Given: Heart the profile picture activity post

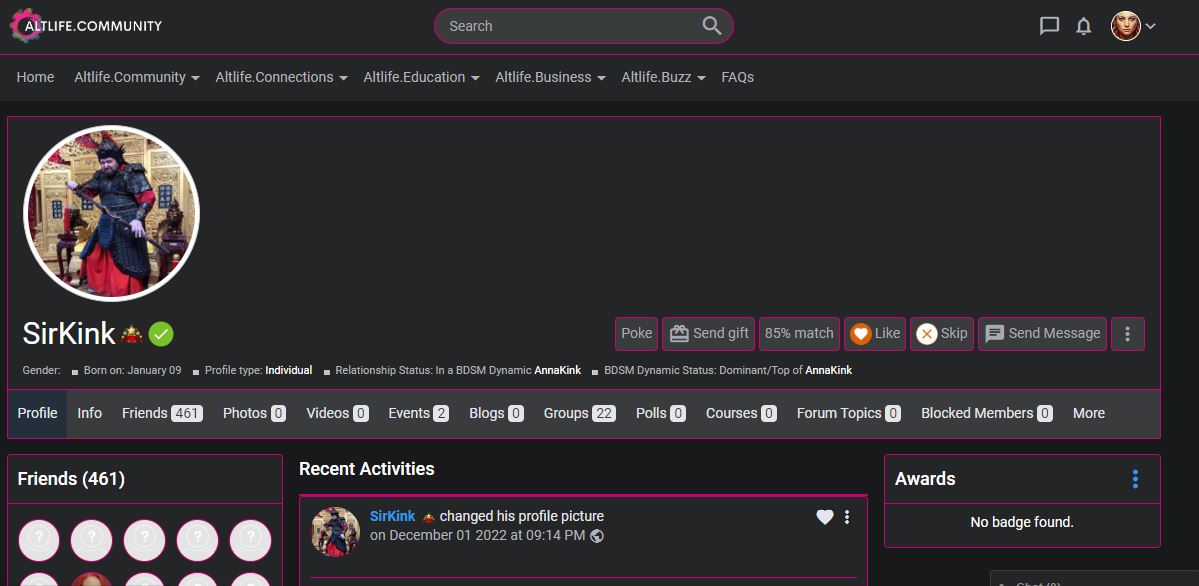Looking at the screenshot, I should click(x=824, y=517).
